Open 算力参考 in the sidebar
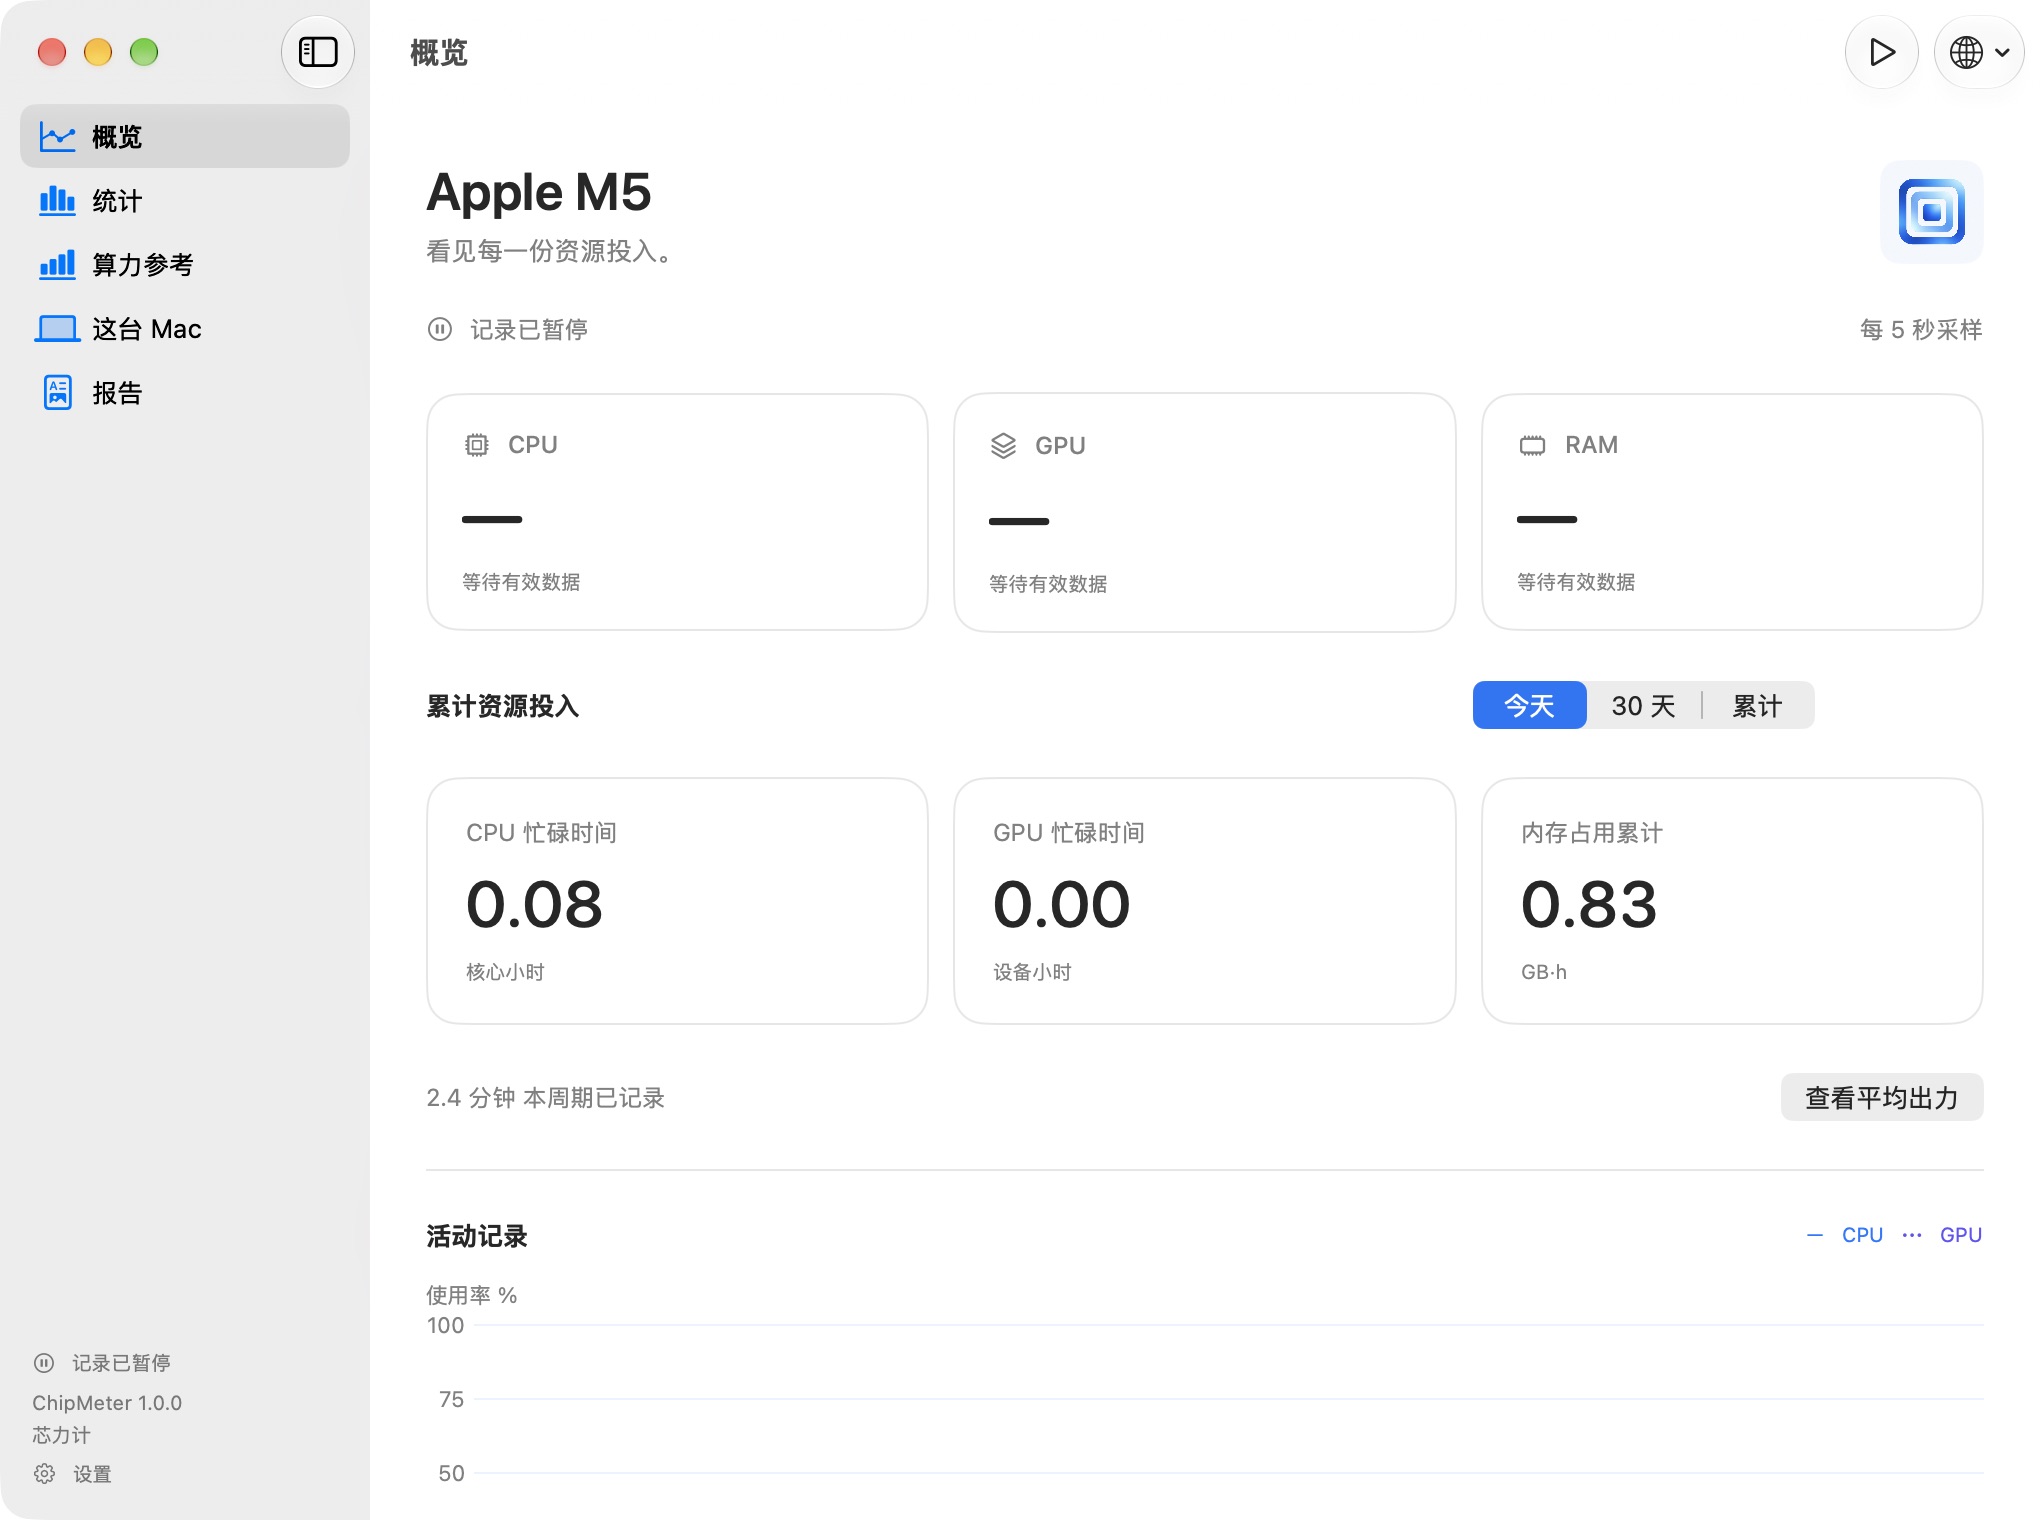Image resolution: width=2040 pixels, height=1520 pixels. tap(185, 265)
